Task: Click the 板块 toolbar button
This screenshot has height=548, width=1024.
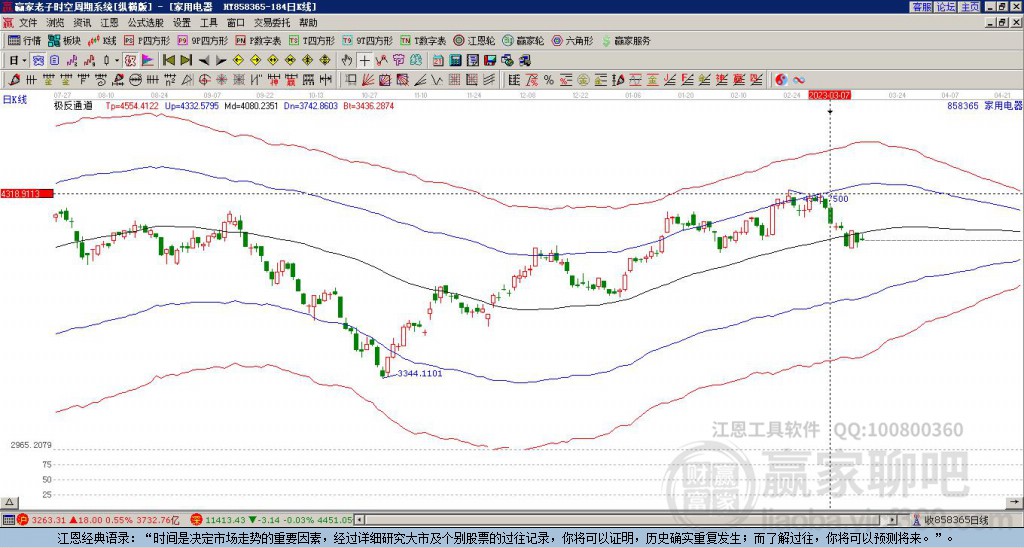Action: pyautogui.click(x=65, y=40)
